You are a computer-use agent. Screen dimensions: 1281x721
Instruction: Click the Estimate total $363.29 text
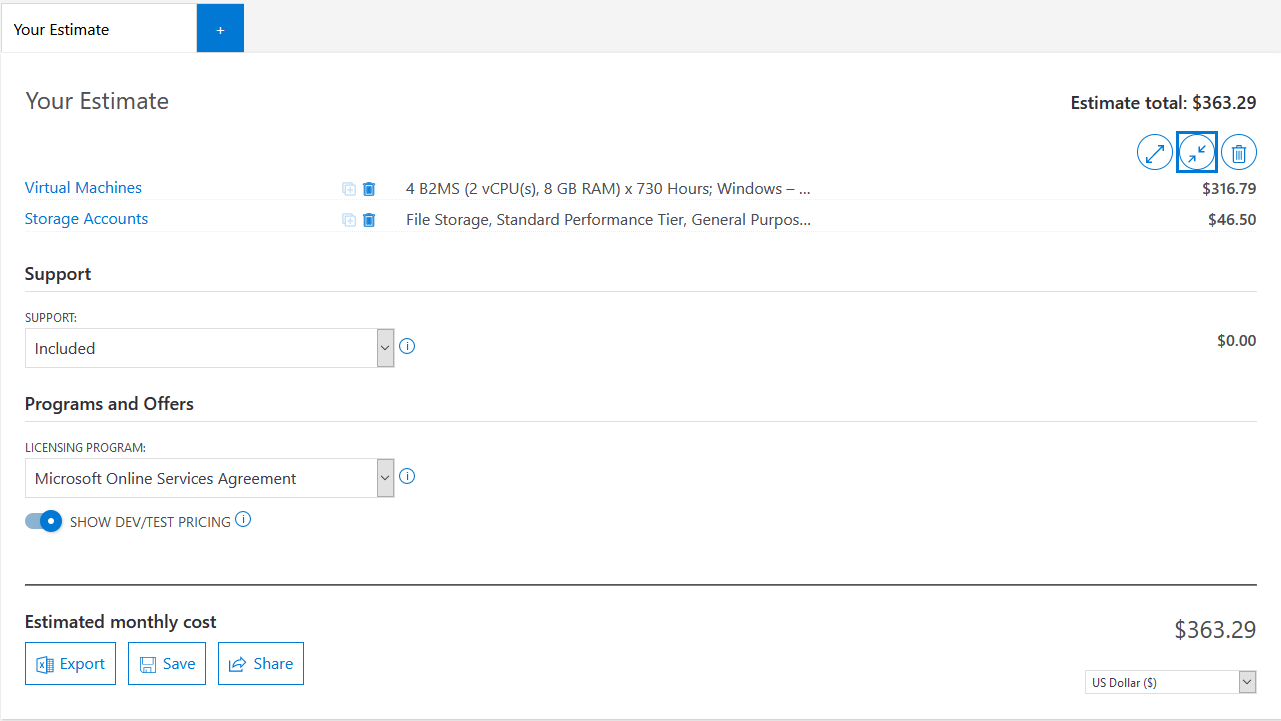coord(1164,102)
